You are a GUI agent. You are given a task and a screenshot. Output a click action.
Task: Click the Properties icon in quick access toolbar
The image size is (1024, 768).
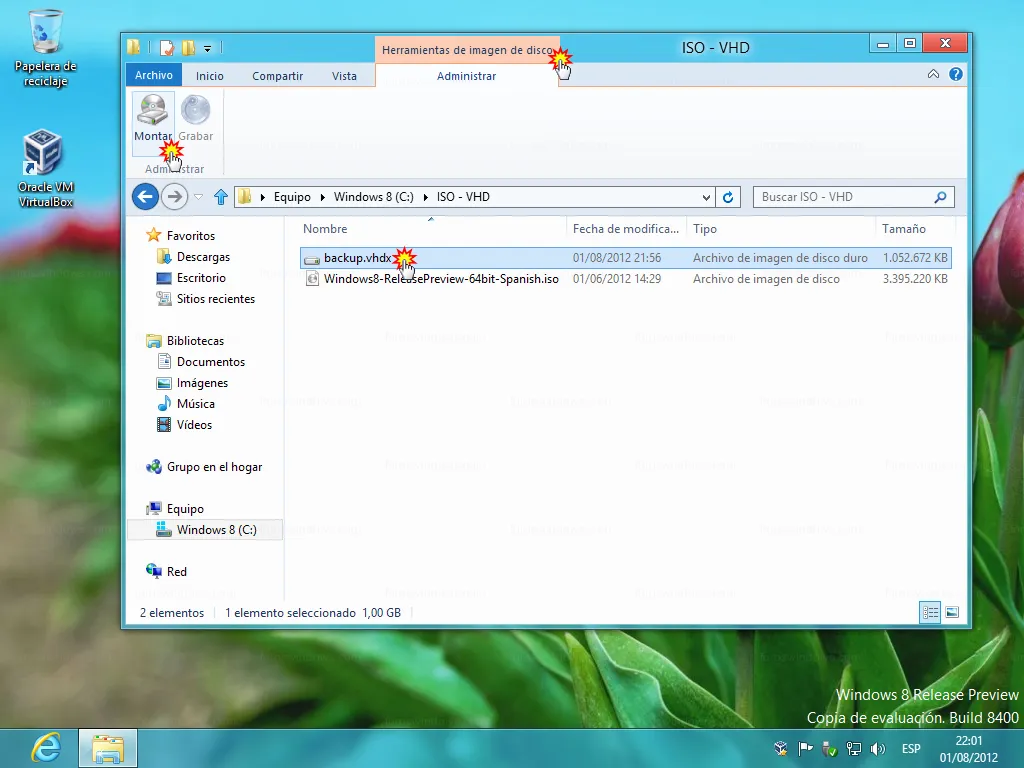click(167, 48)
